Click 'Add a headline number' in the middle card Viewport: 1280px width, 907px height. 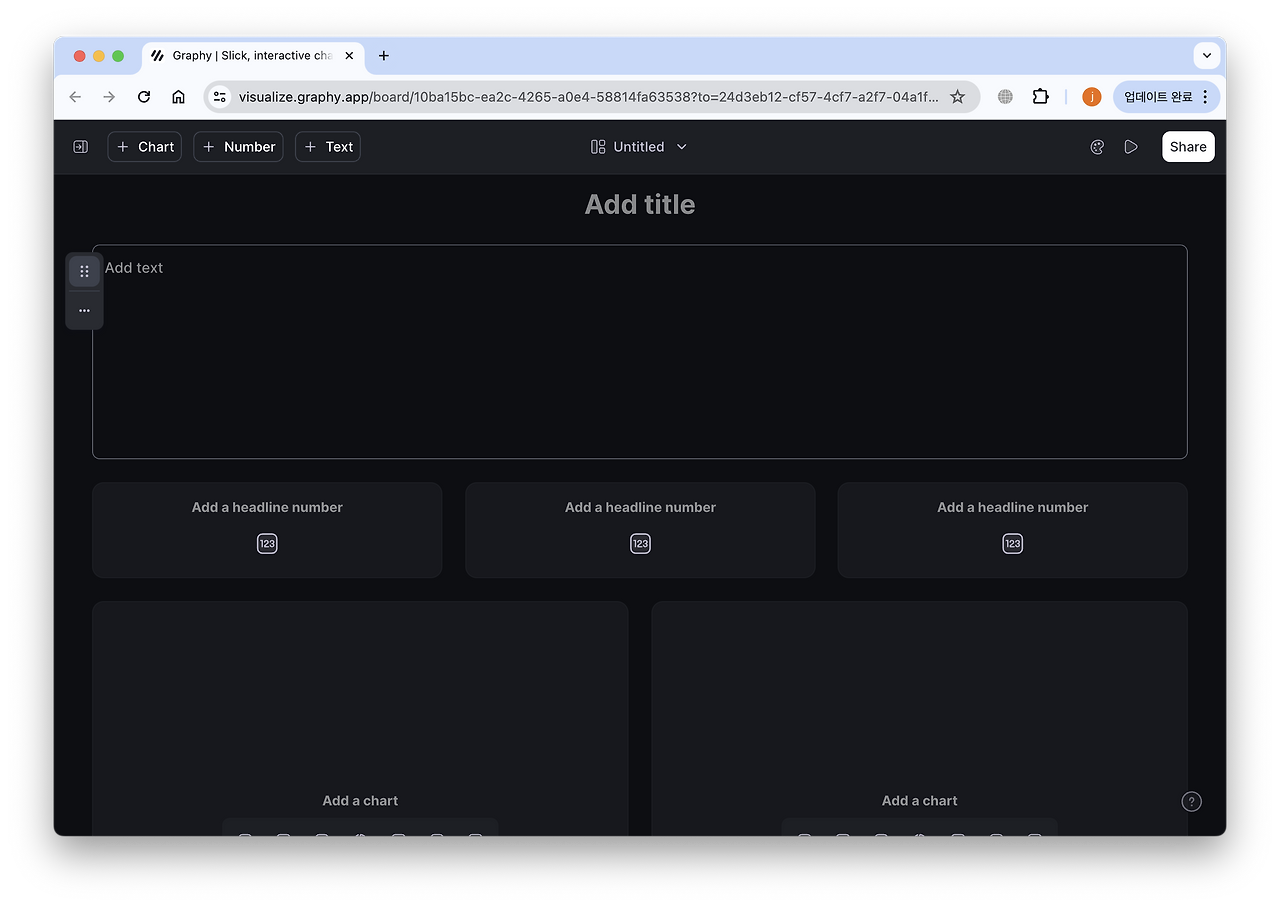(x=640, y=507)
